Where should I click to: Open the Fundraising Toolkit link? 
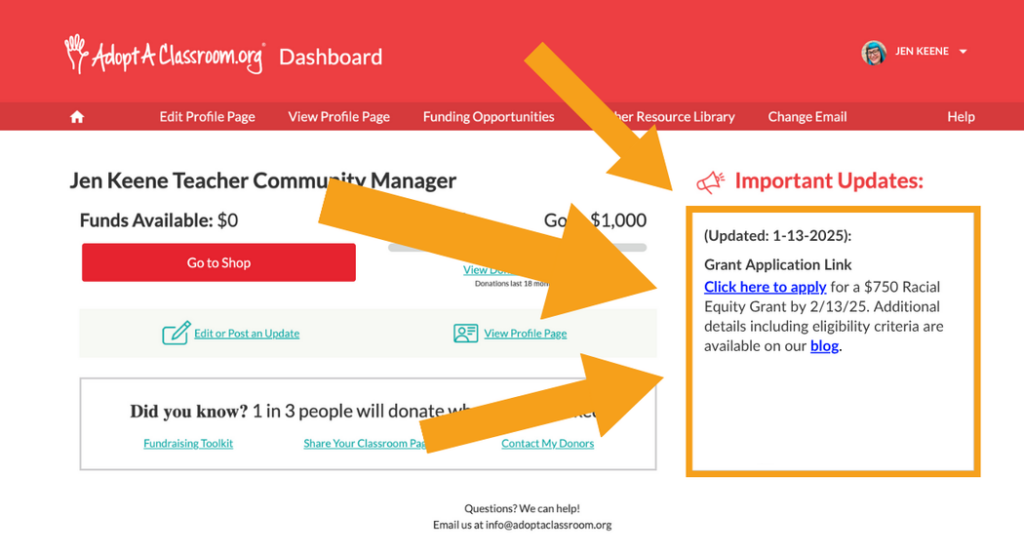tap(188, 443)
